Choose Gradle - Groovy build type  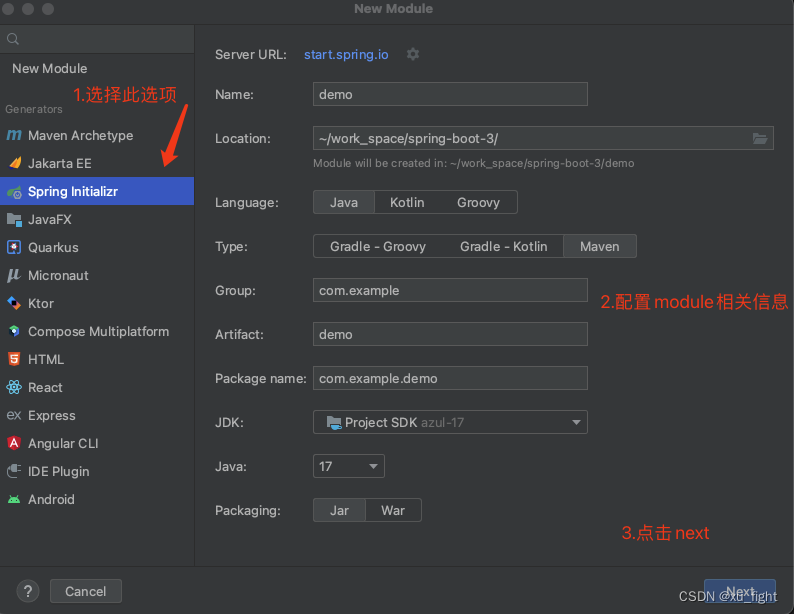coord(378,247)
